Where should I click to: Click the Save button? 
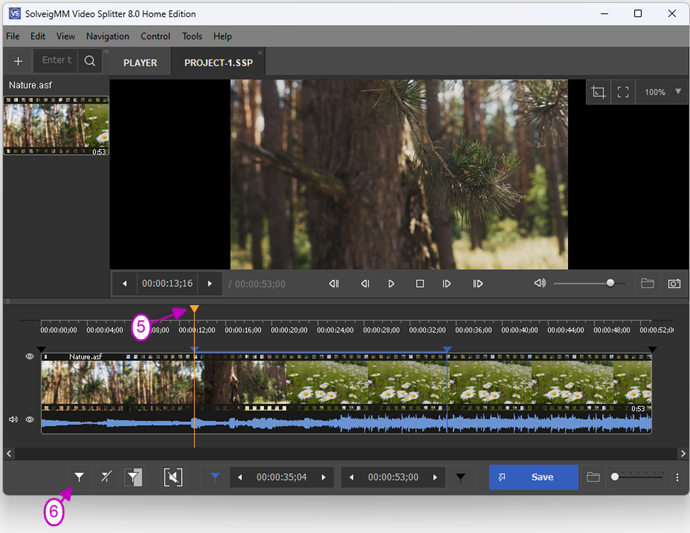(x=533, y=477)
